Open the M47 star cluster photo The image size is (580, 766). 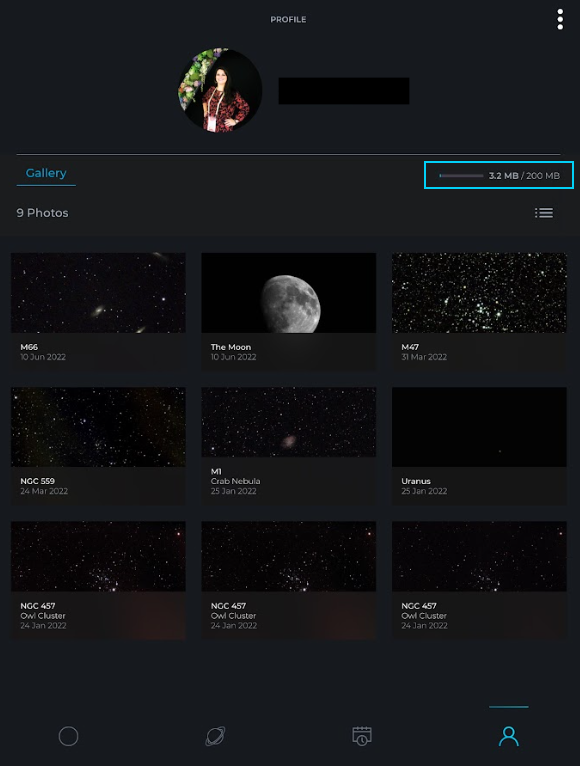pos(479,311)
